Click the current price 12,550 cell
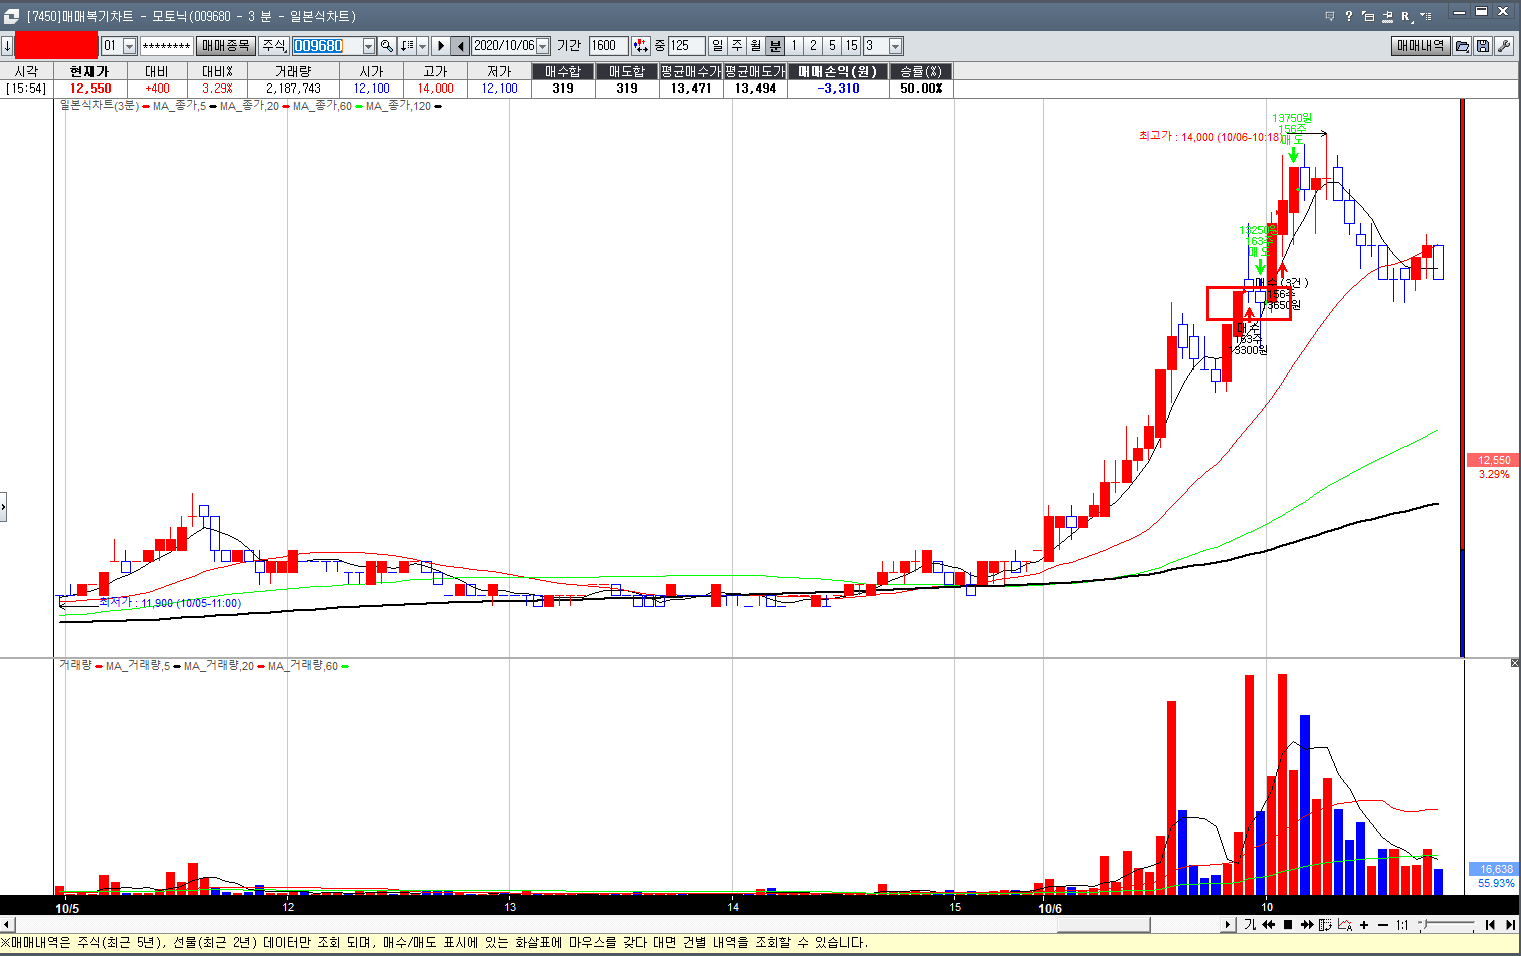Screen dimensions: 1521x956 click(90, 88)
